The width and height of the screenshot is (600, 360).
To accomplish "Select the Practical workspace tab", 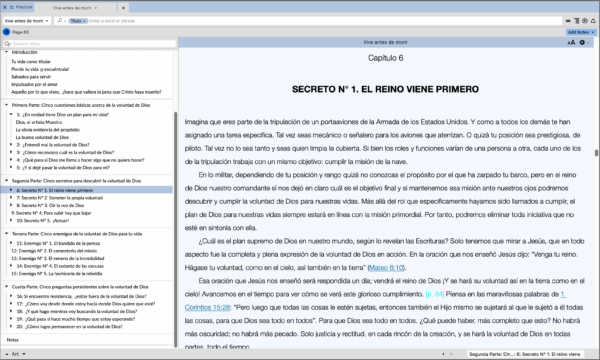I will pyautogui.click(x=24, y=7).
